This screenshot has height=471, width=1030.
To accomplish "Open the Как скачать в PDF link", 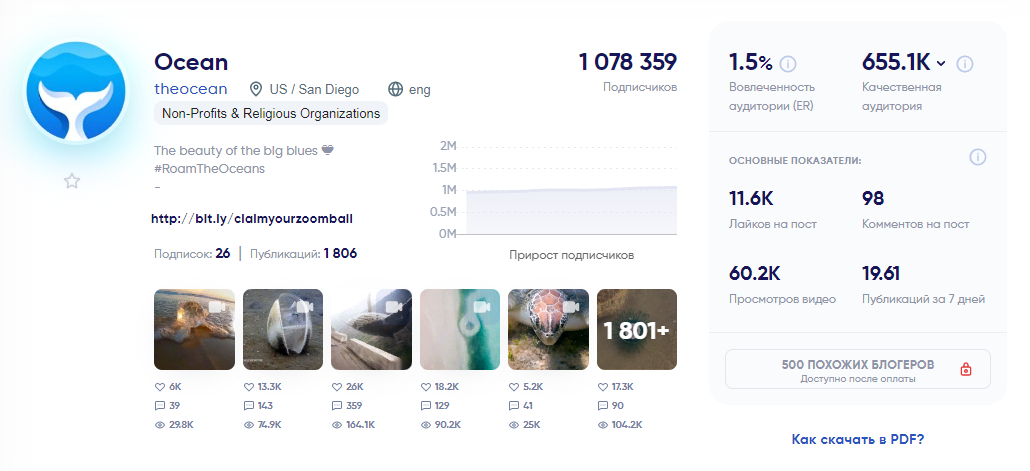I will (x=857, y=439).
